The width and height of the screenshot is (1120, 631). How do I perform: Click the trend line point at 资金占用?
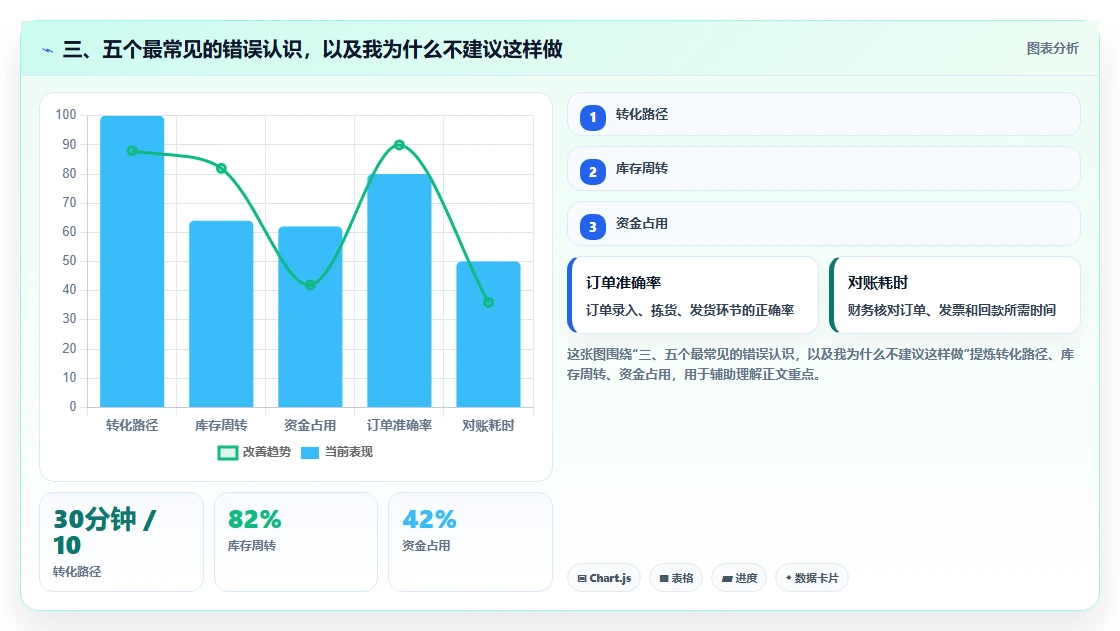pyautogui.click(x=310, y=285)
